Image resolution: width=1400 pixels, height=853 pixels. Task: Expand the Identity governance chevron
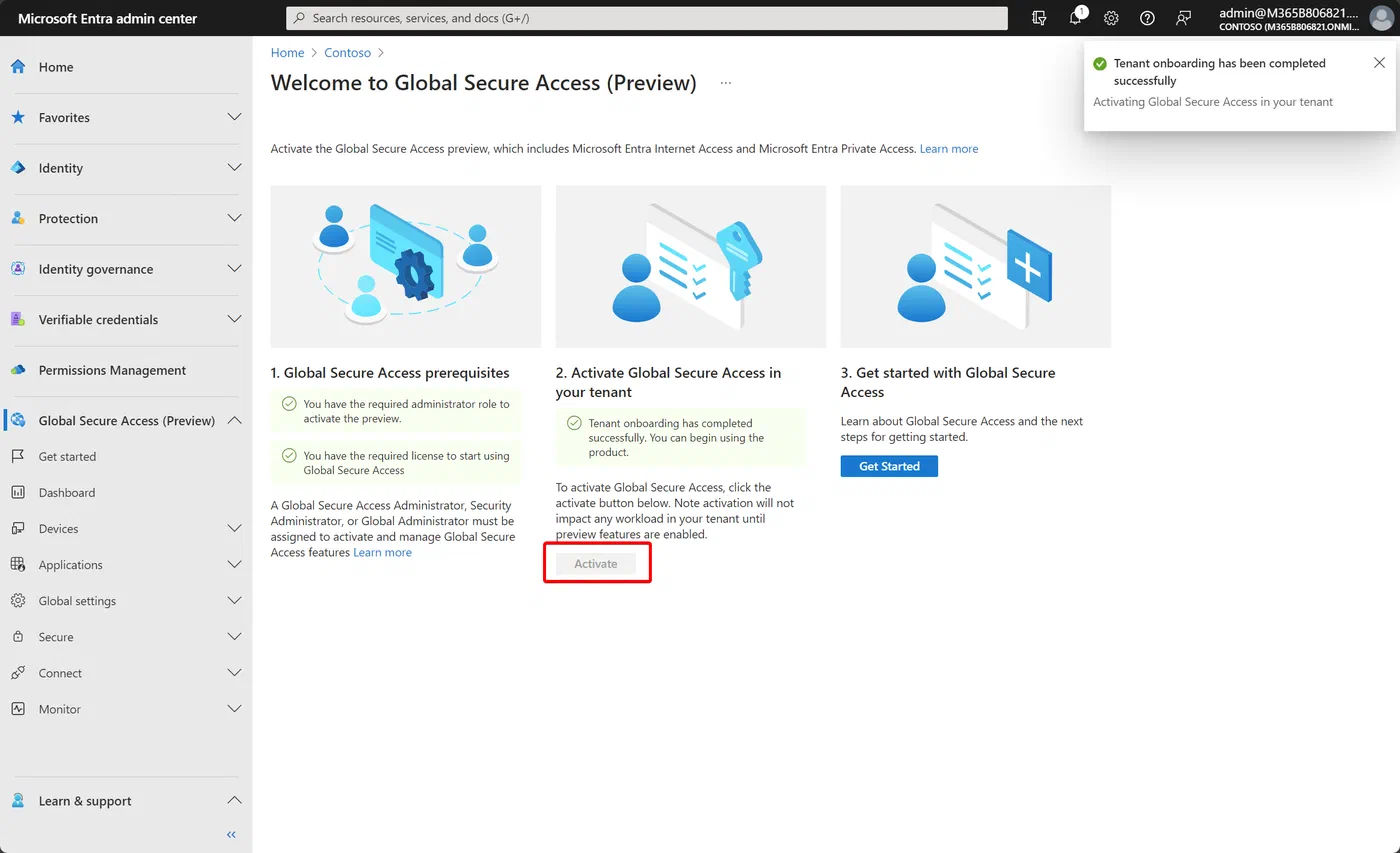(x=234, y=269)
